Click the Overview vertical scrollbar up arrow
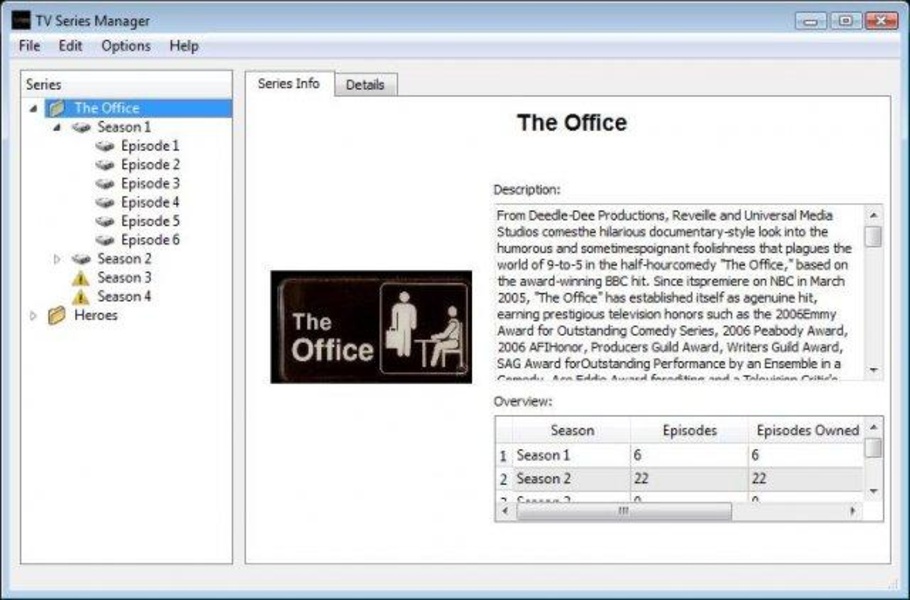Viewport: 910px width, 600px height. click(x=873, y=428)
